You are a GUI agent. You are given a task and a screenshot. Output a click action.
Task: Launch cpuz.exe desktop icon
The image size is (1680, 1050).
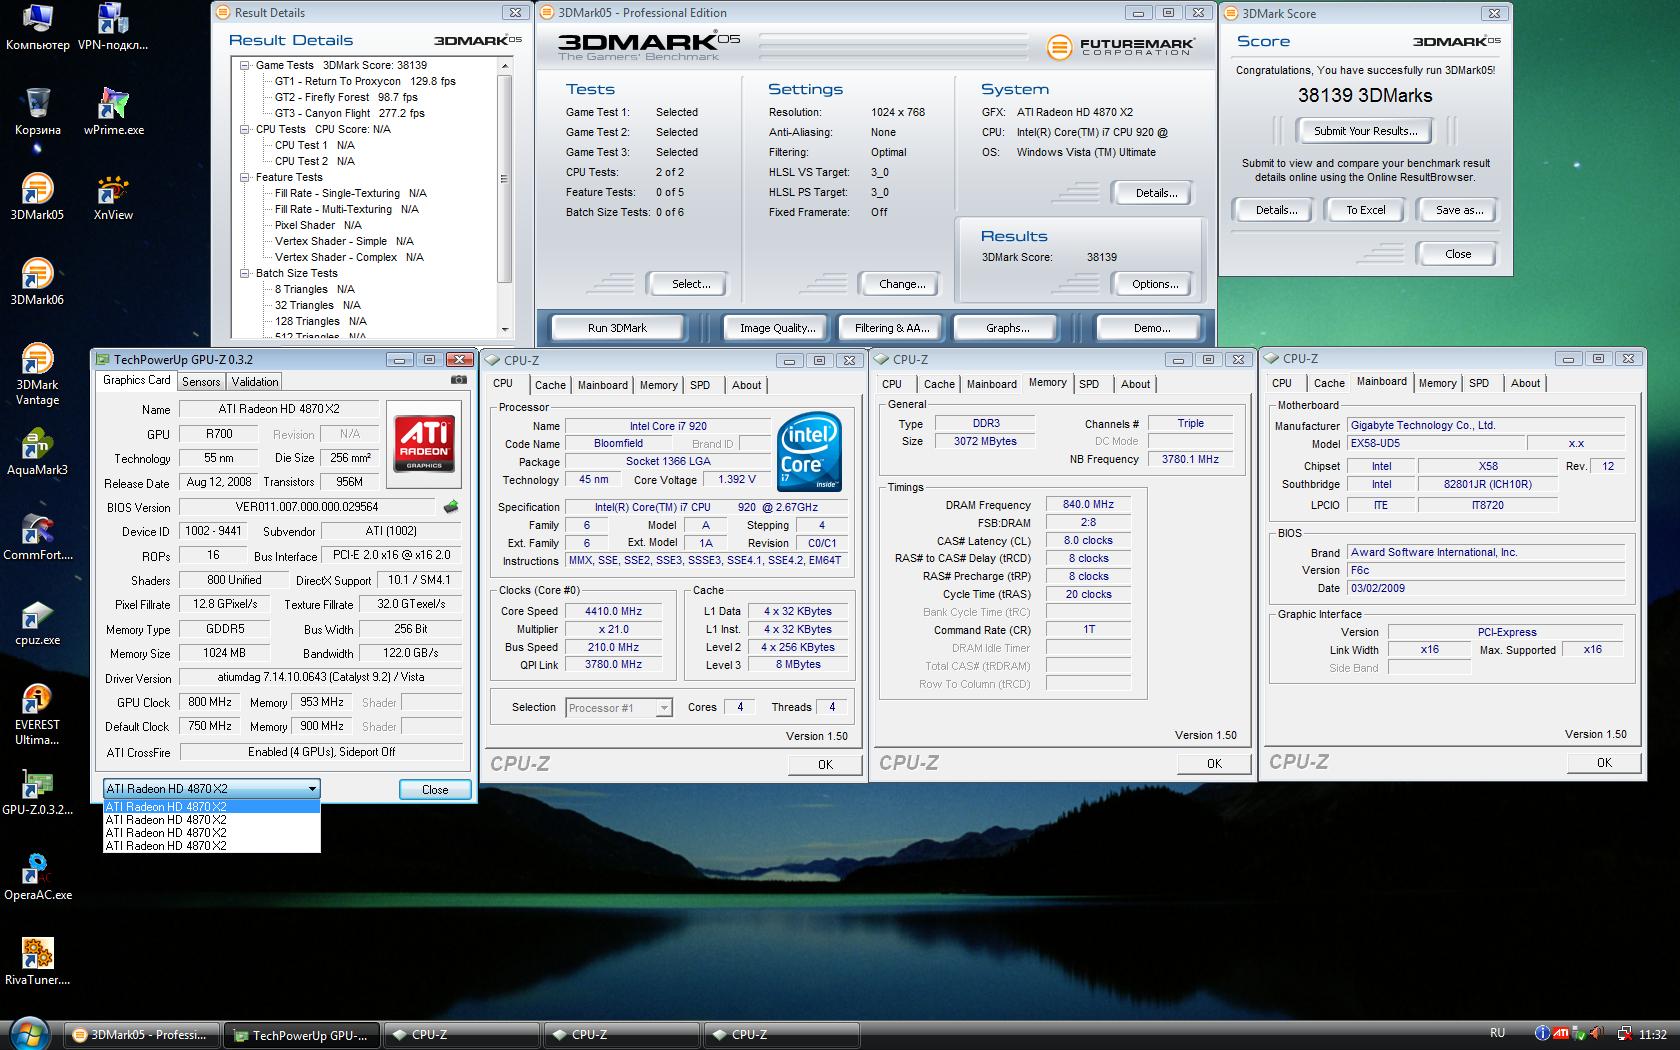tap(37, 622)
